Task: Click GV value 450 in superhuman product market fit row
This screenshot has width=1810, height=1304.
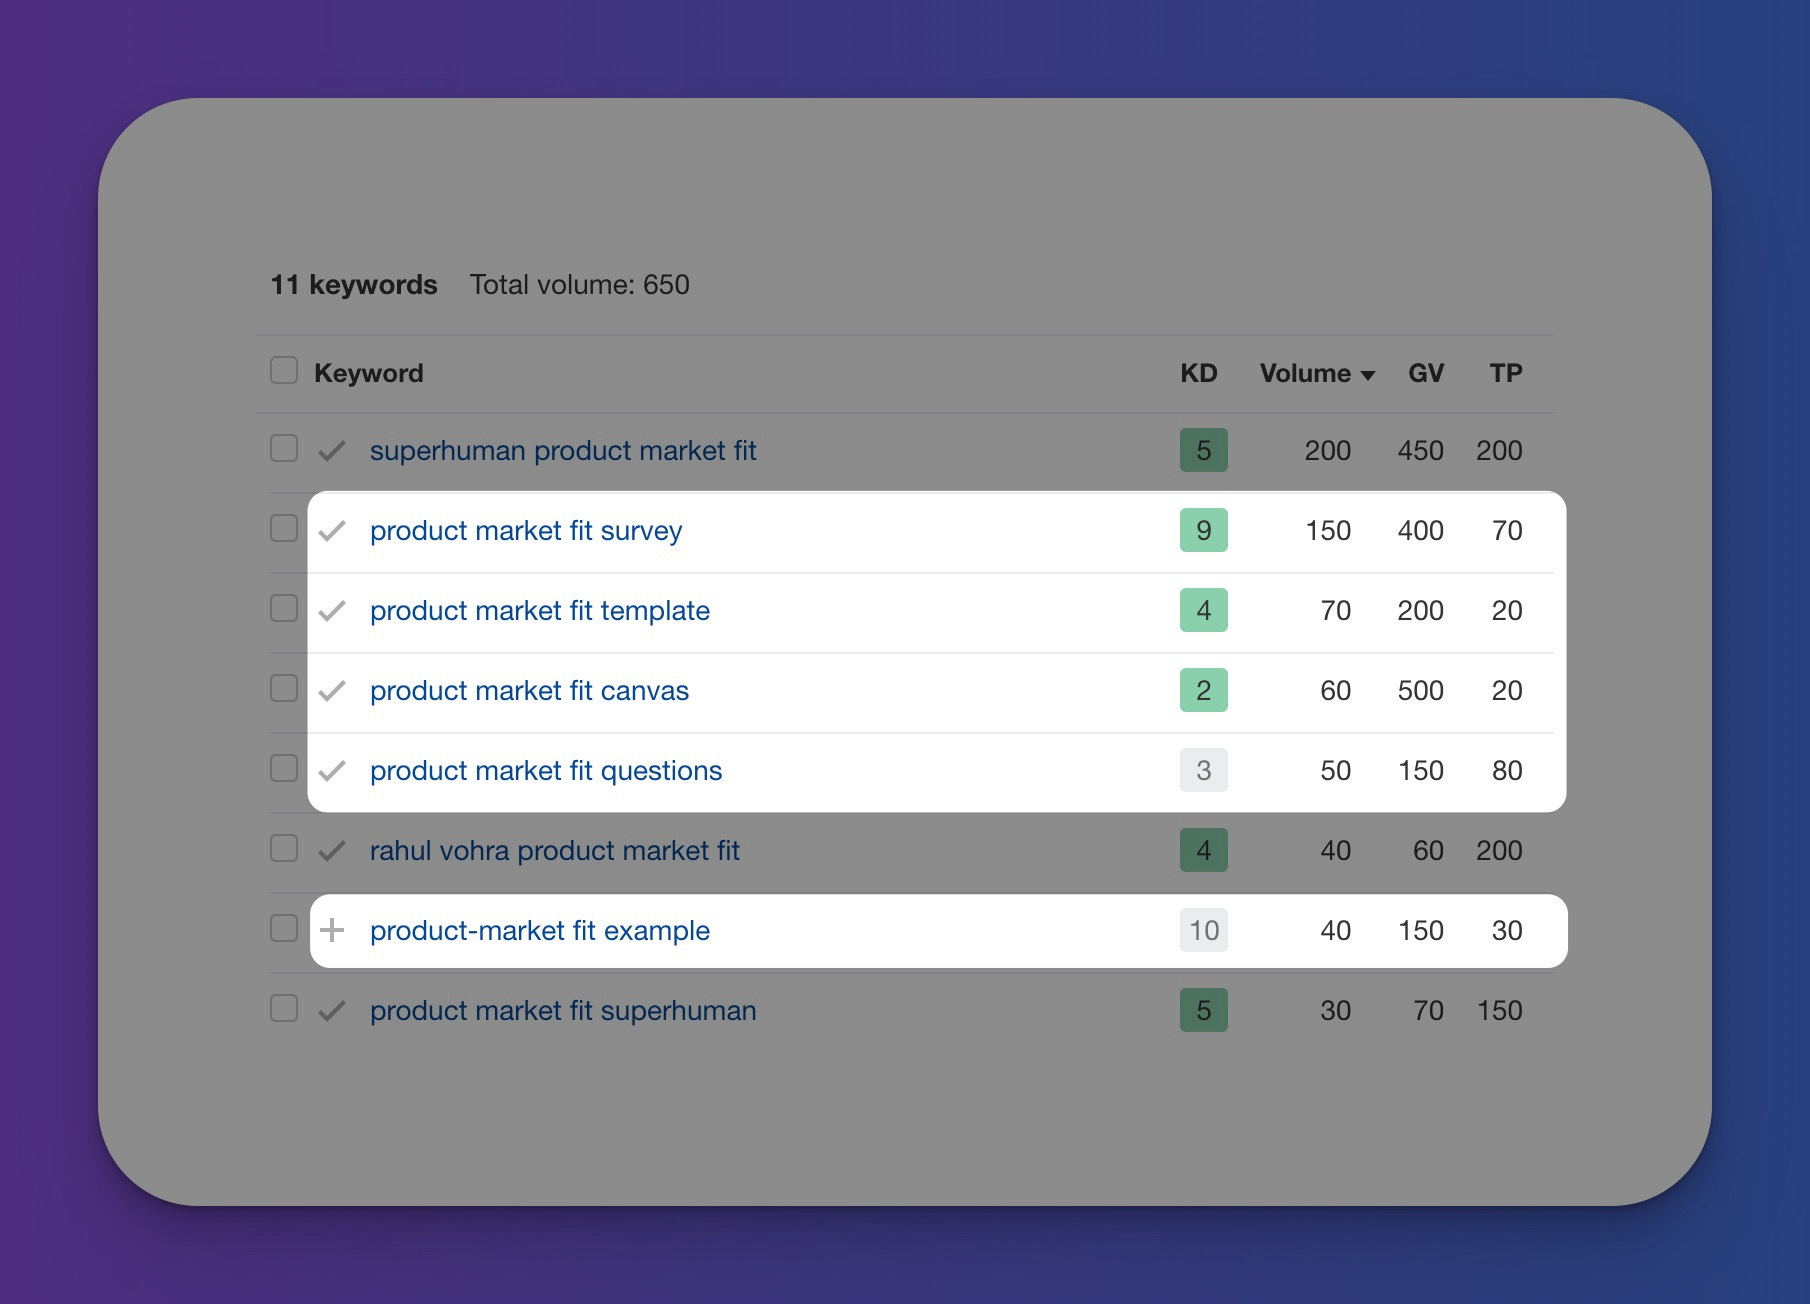Action: click(x=1420, y=451)
